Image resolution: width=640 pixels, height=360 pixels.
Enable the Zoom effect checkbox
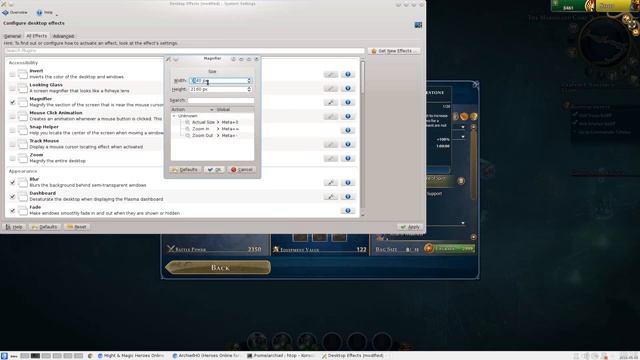click(12, 158)
